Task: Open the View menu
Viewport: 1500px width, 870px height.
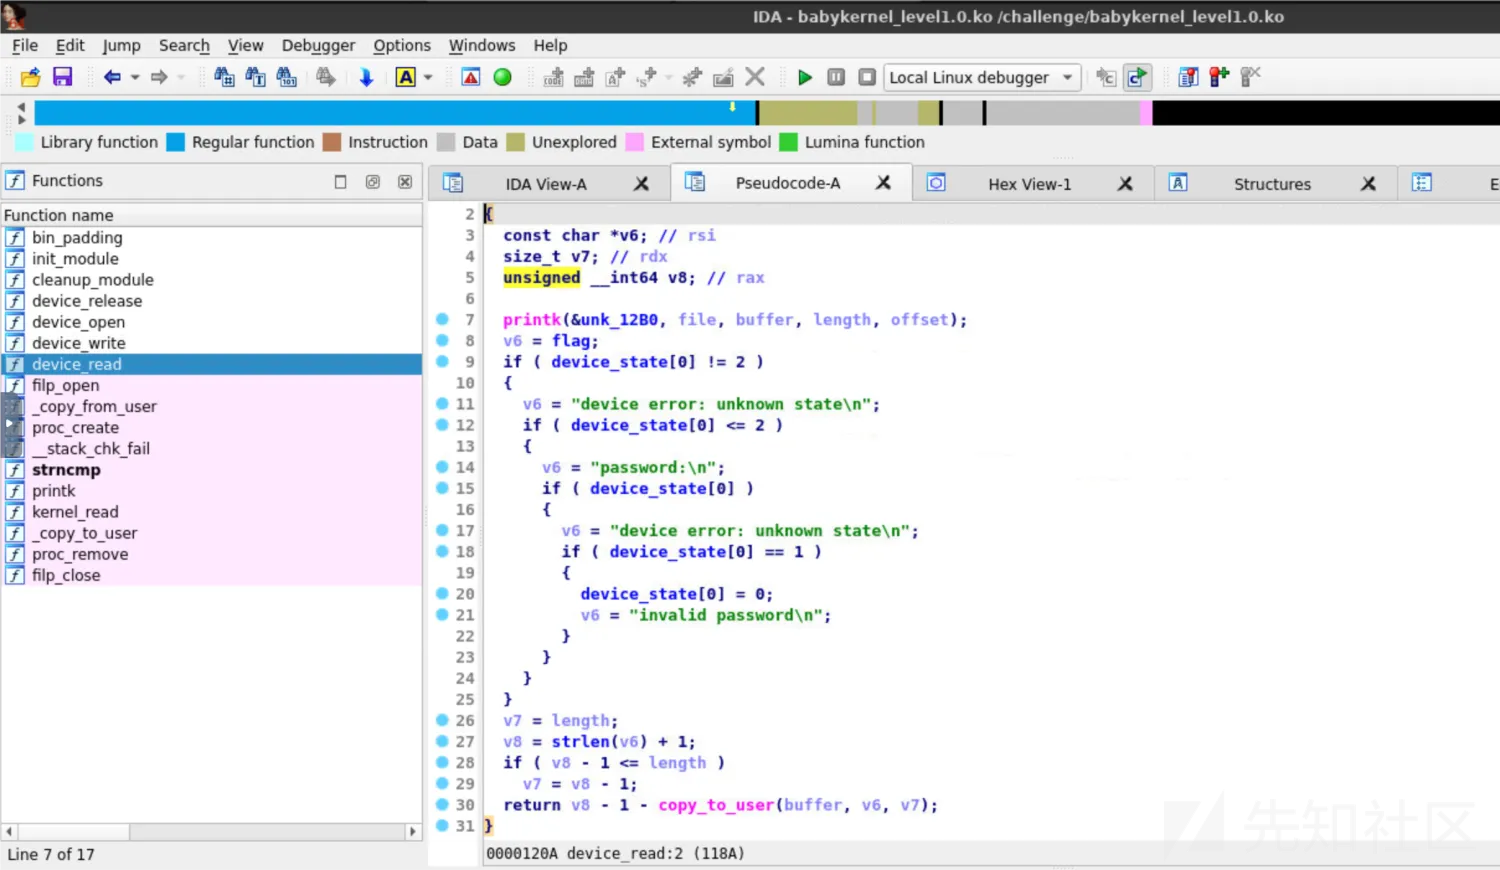Action: [x=245, y=45]
